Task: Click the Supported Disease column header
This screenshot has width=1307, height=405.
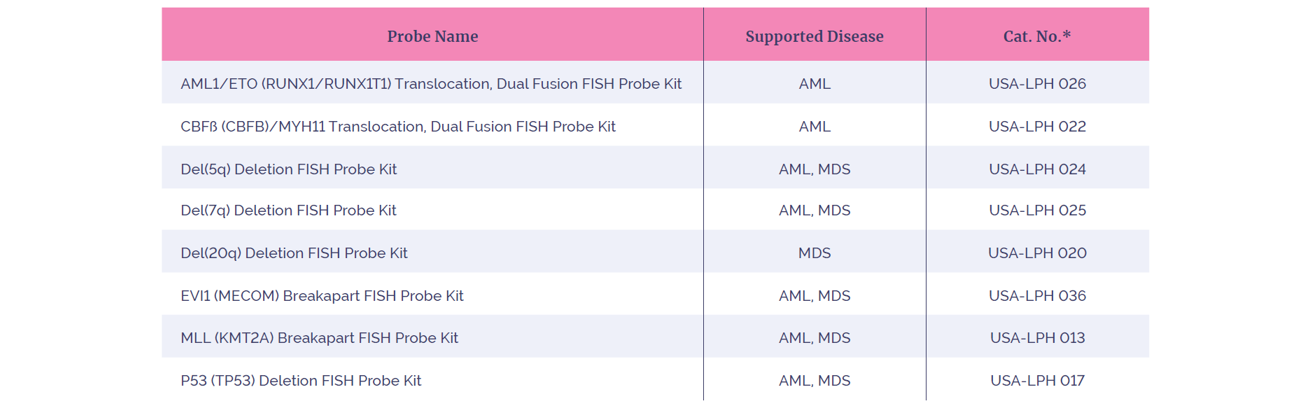Action: (814, 36)
